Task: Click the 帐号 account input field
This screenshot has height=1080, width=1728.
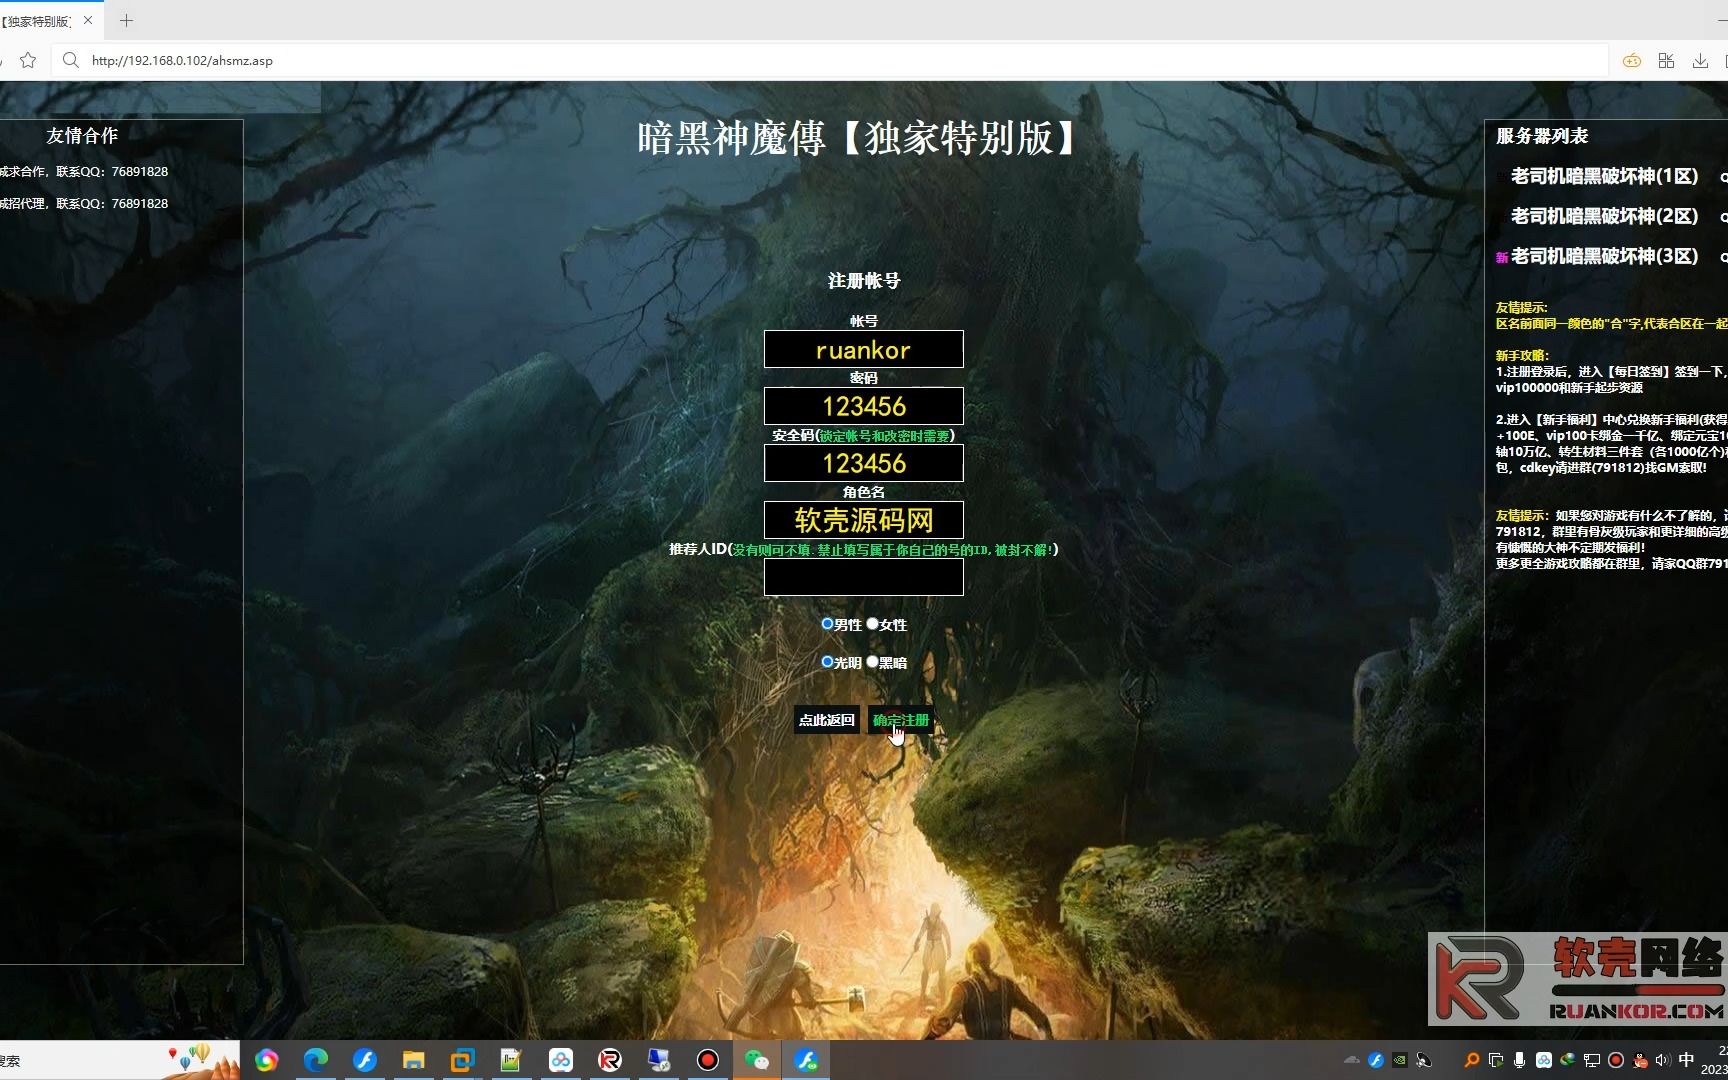Action: point(864,349)
